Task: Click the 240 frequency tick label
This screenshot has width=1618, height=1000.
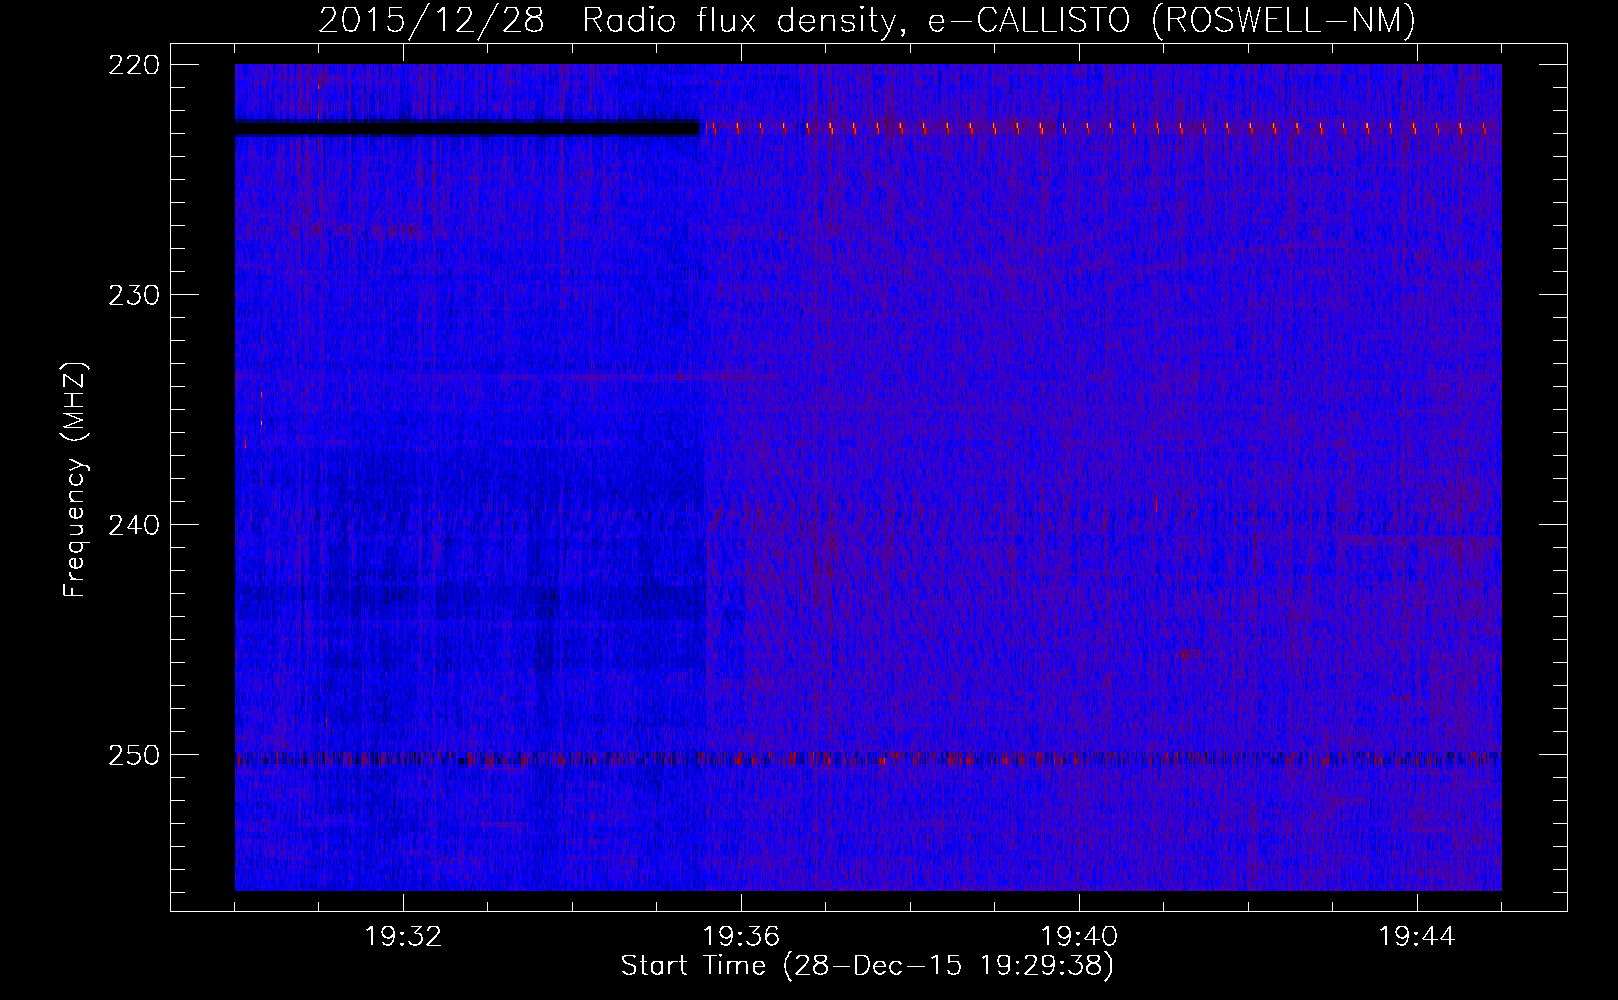Action: (x=133, y=525)
